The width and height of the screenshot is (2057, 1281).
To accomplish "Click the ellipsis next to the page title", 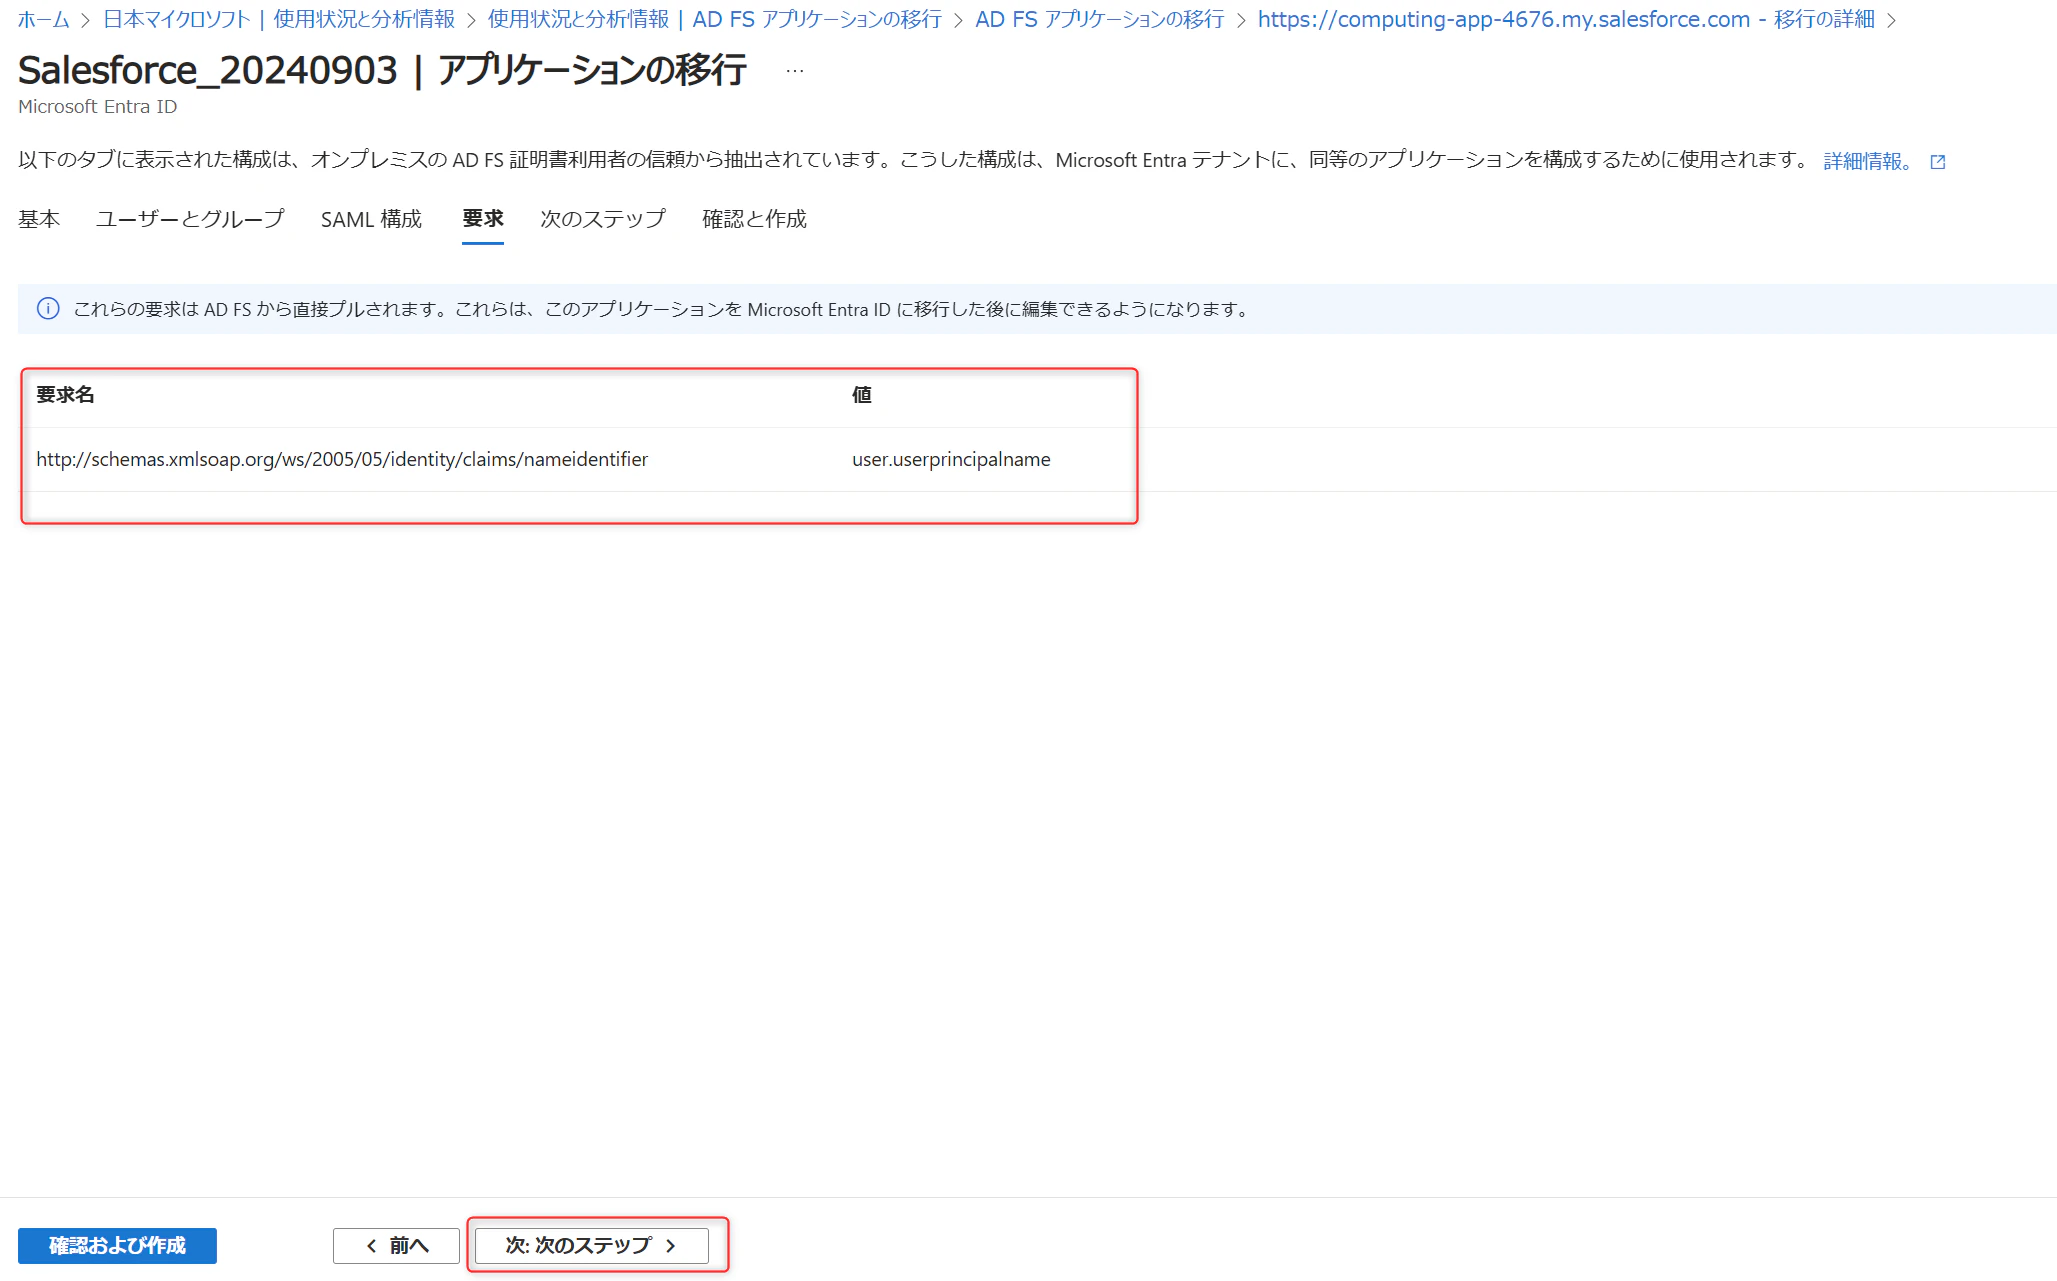I will click(x=794, y=69).
